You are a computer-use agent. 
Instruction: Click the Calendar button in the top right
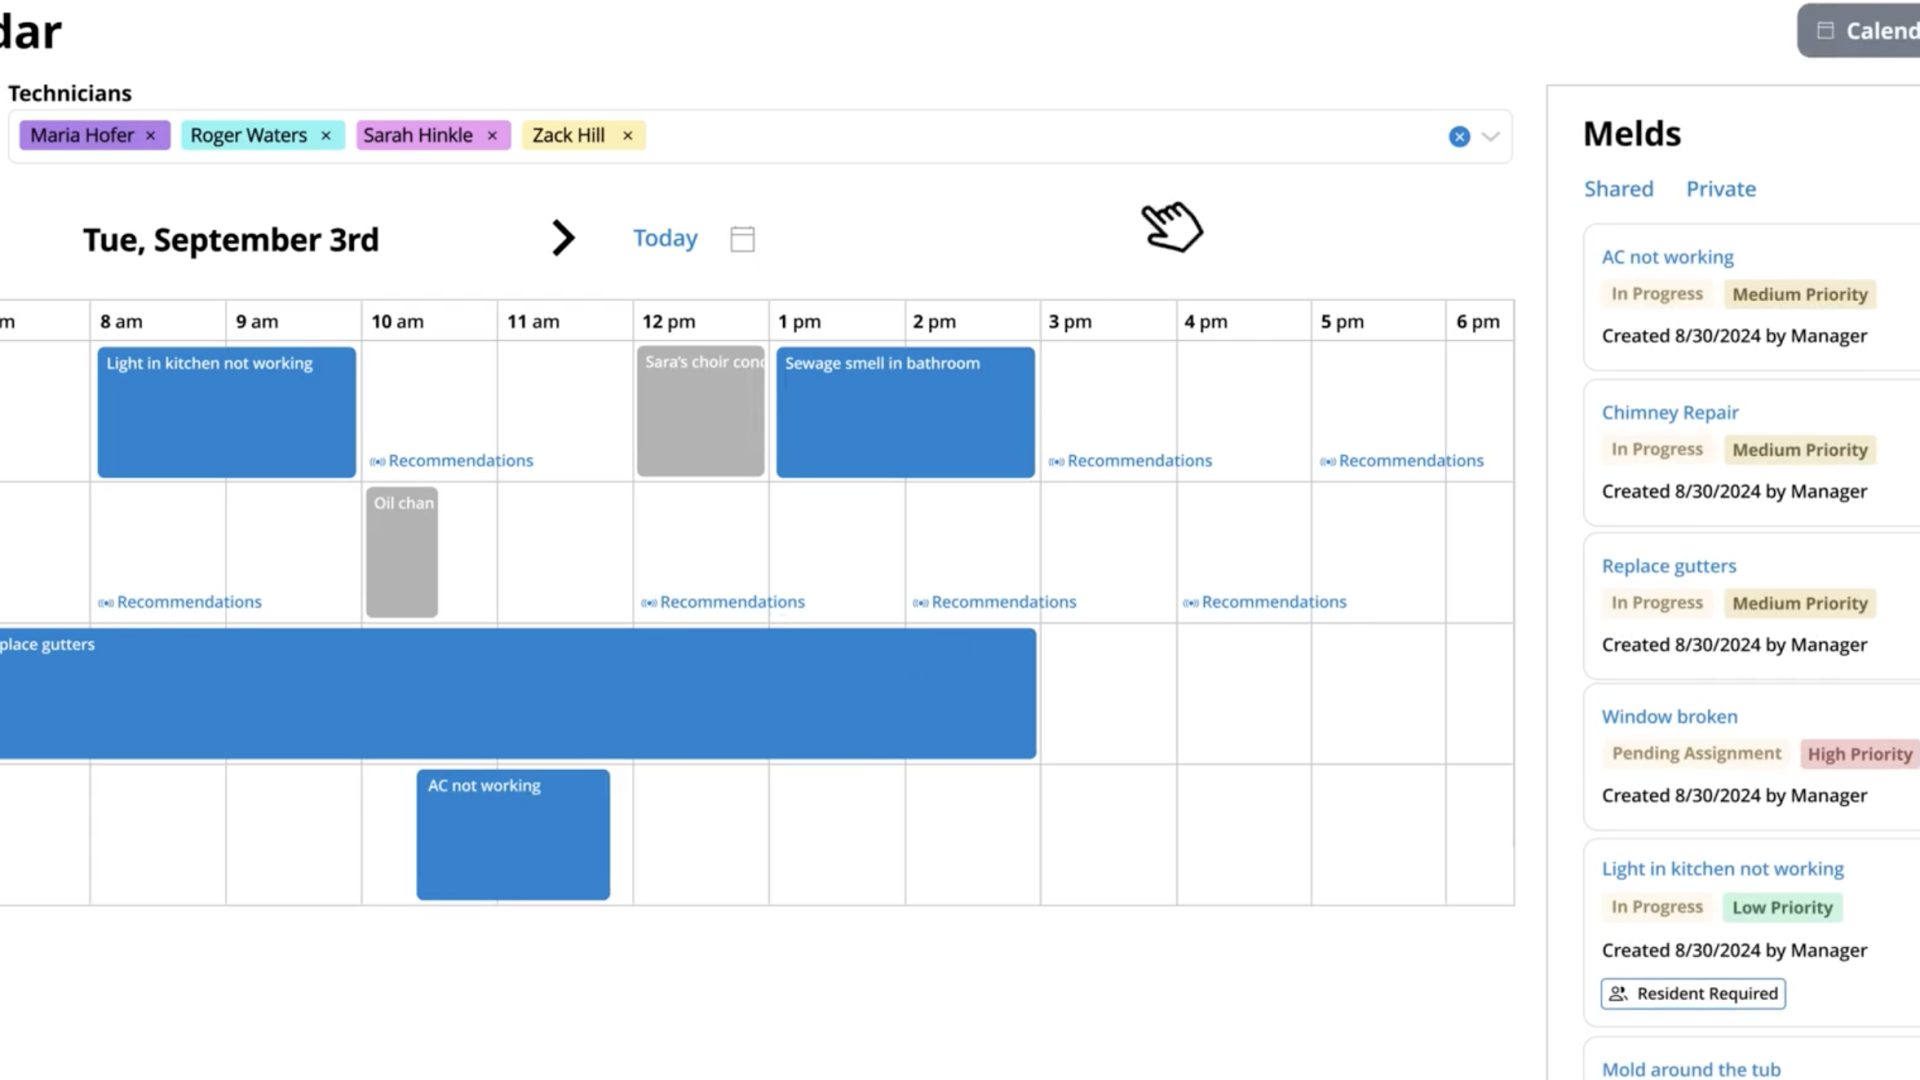(x=1880, y=30)
